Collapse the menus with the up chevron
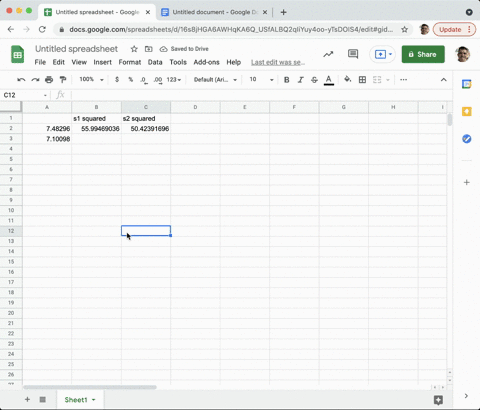480x410 pixels. 444,80
